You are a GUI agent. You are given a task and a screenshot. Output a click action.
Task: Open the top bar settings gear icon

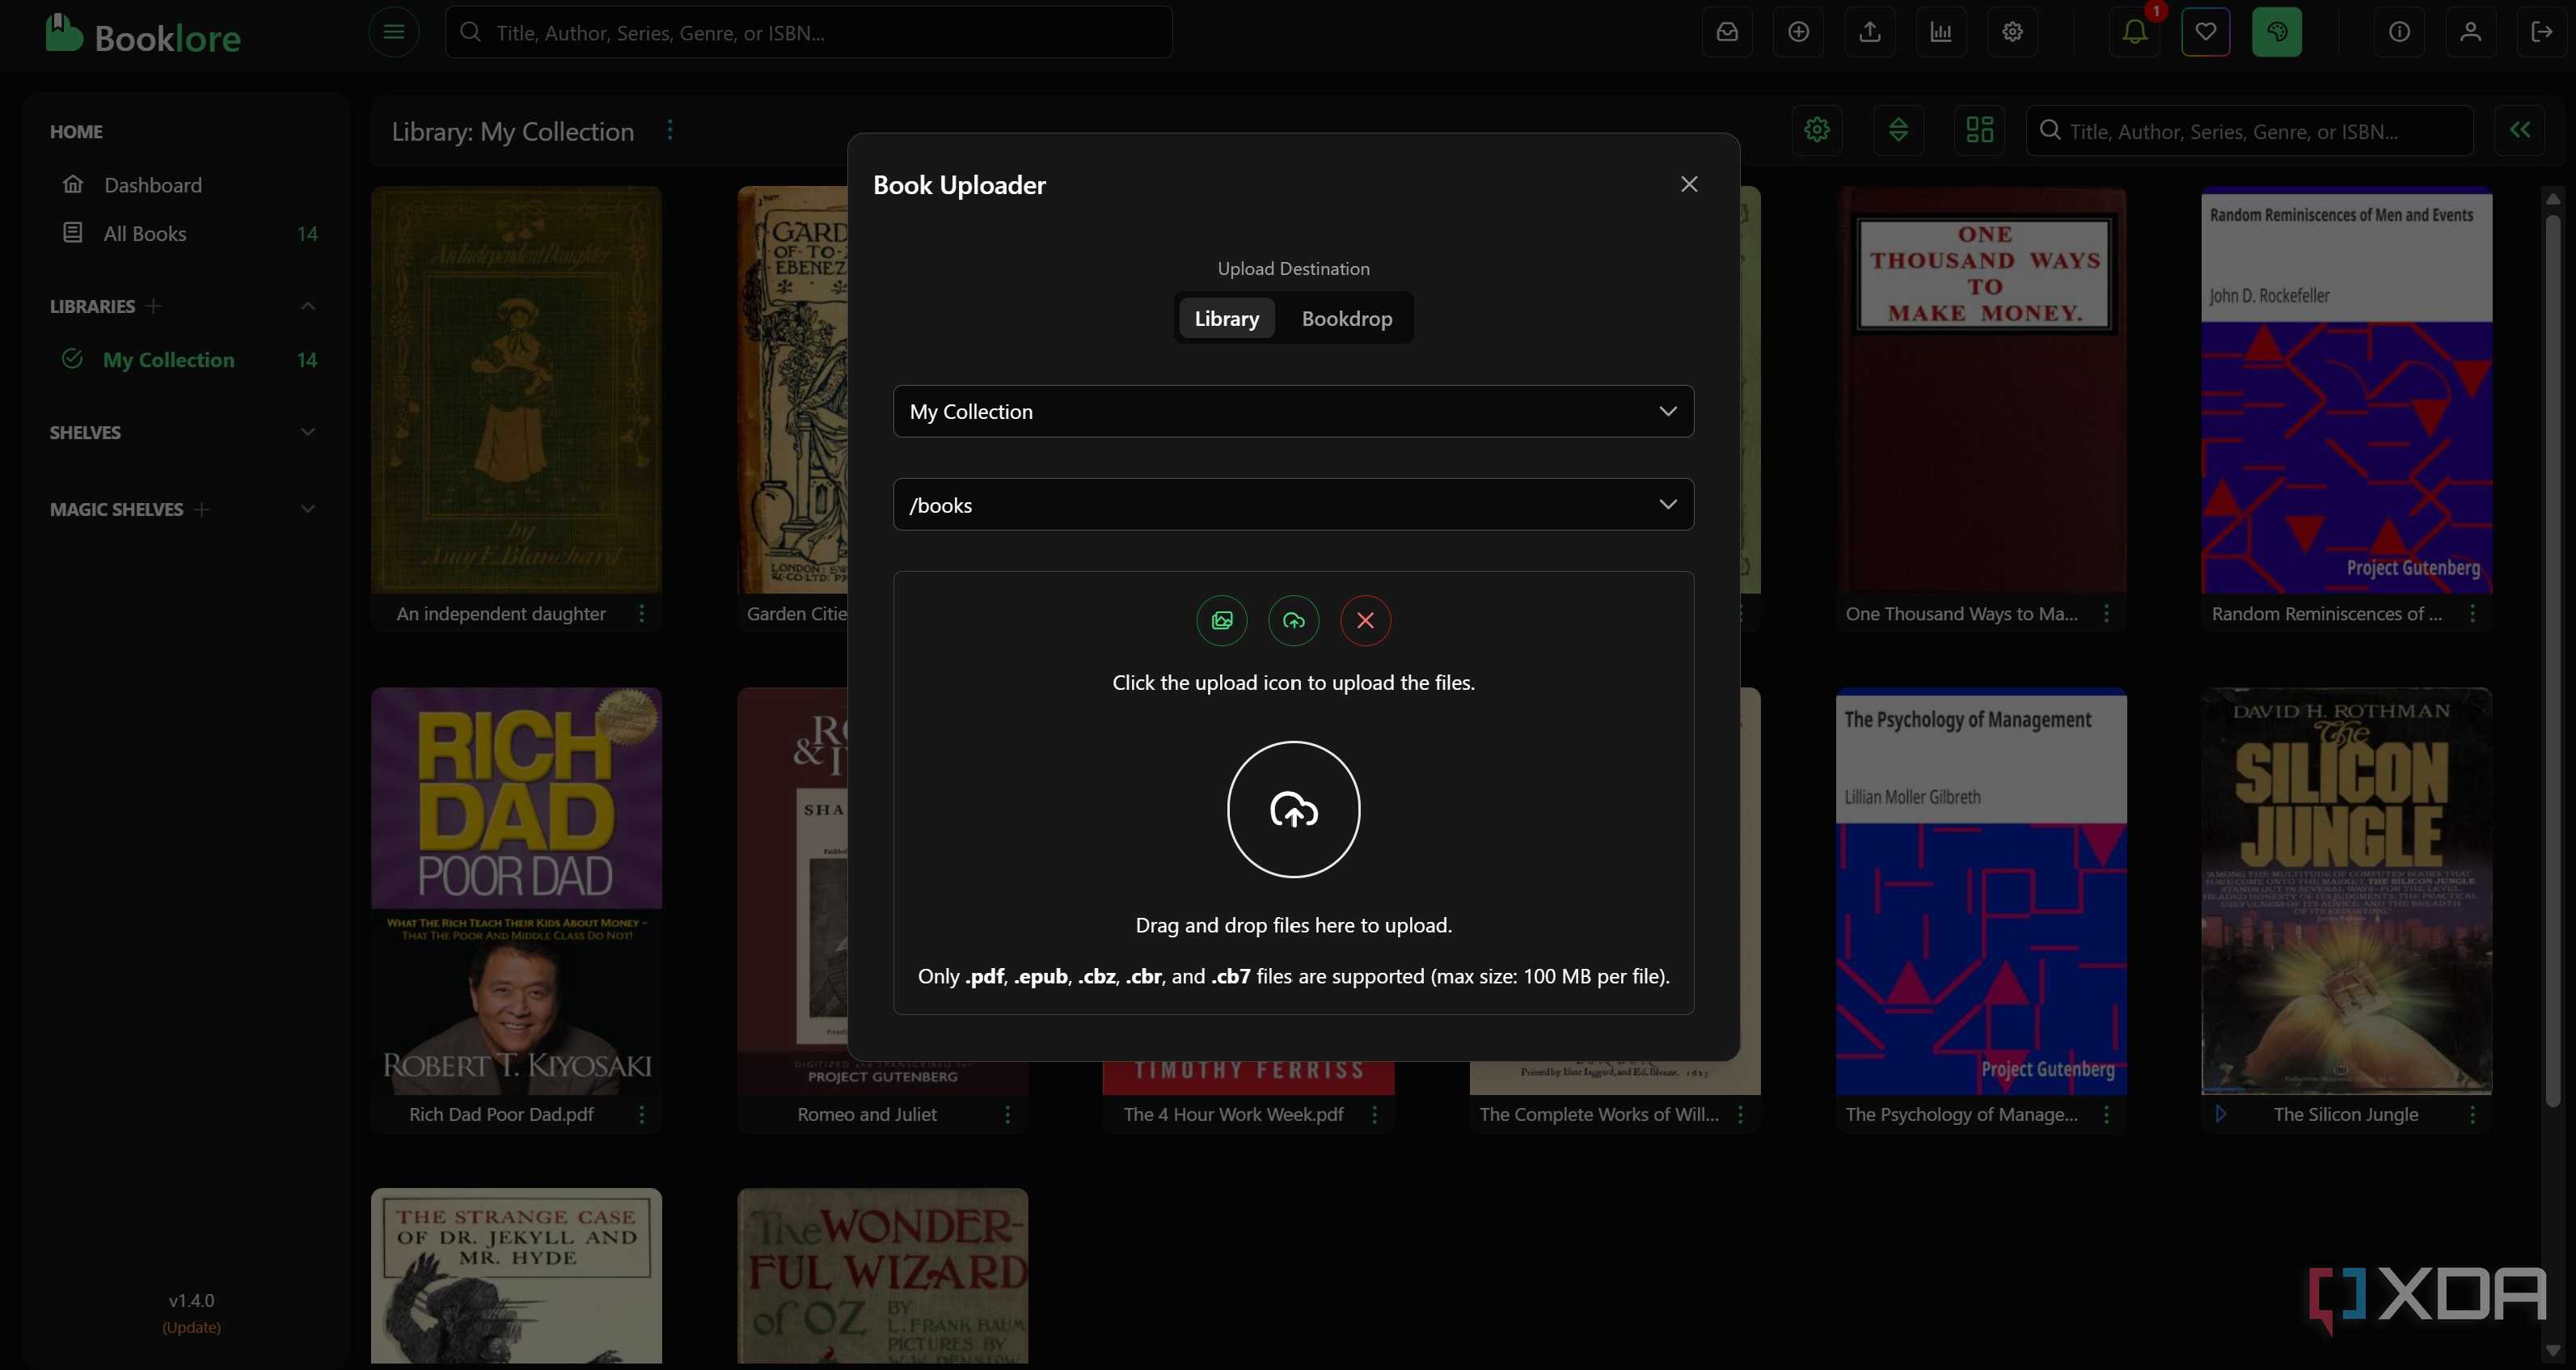(2012, 32)
